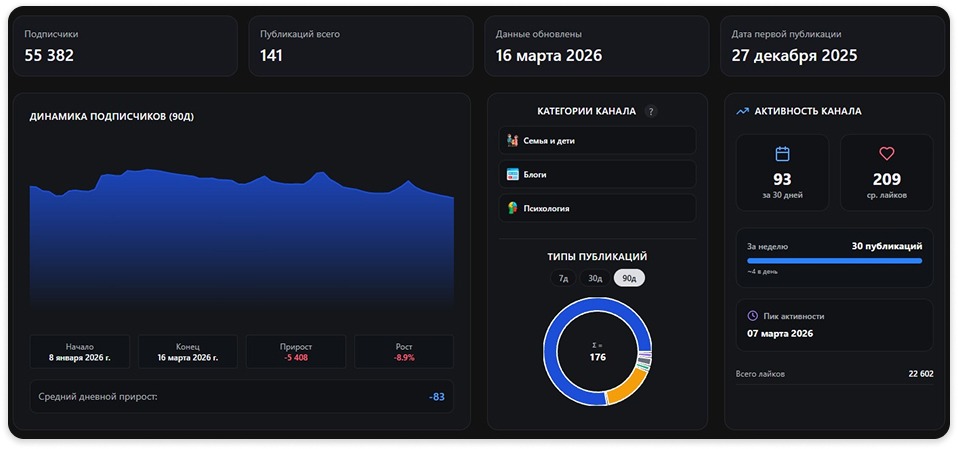Viewport: 958px width, 449px height.
Task: Click the Семья и дети category icon
Action: (x=512, y=141)
